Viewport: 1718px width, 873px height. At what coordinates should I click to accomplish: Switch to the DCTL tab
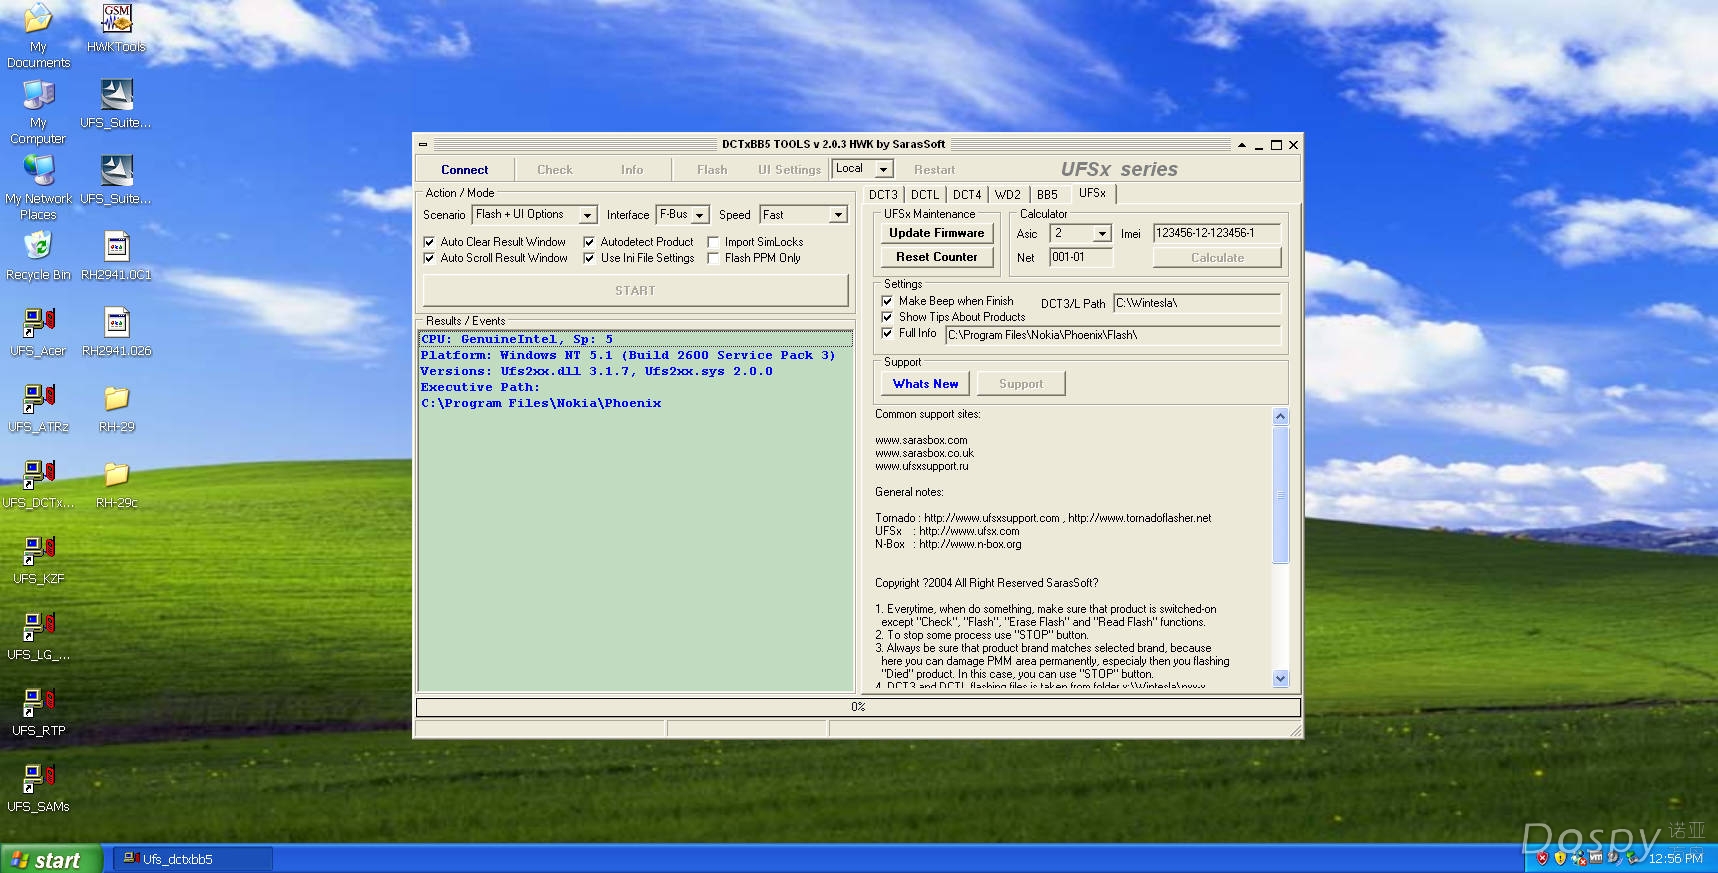click(925, 195)
